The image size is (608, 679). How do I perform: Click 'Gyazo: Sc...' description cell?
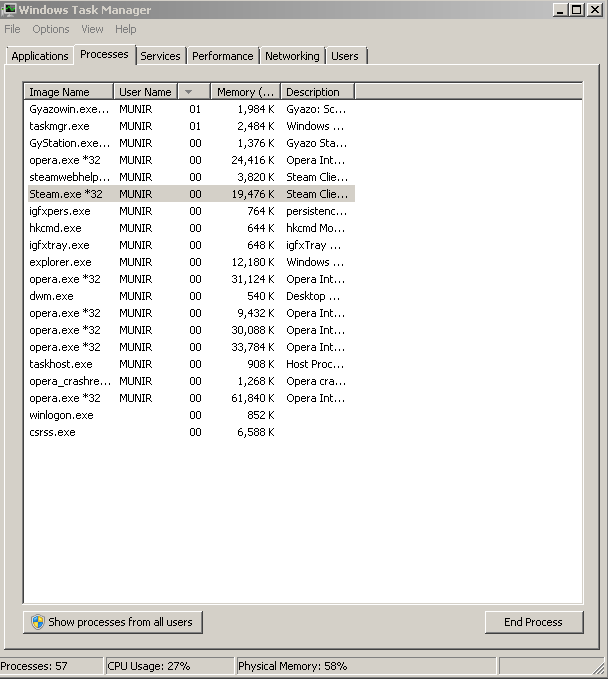(316, 109)
